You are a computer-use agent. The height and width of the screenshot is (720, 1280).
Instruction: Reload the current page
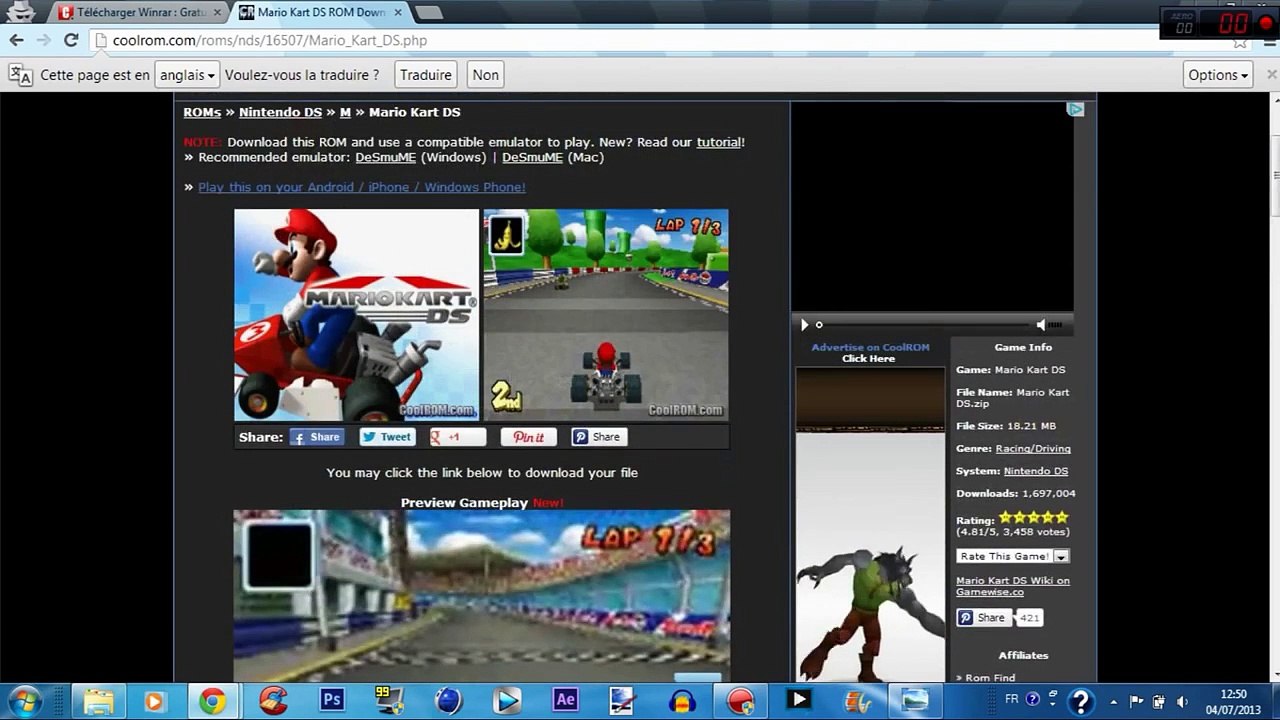tap(71, 40)
